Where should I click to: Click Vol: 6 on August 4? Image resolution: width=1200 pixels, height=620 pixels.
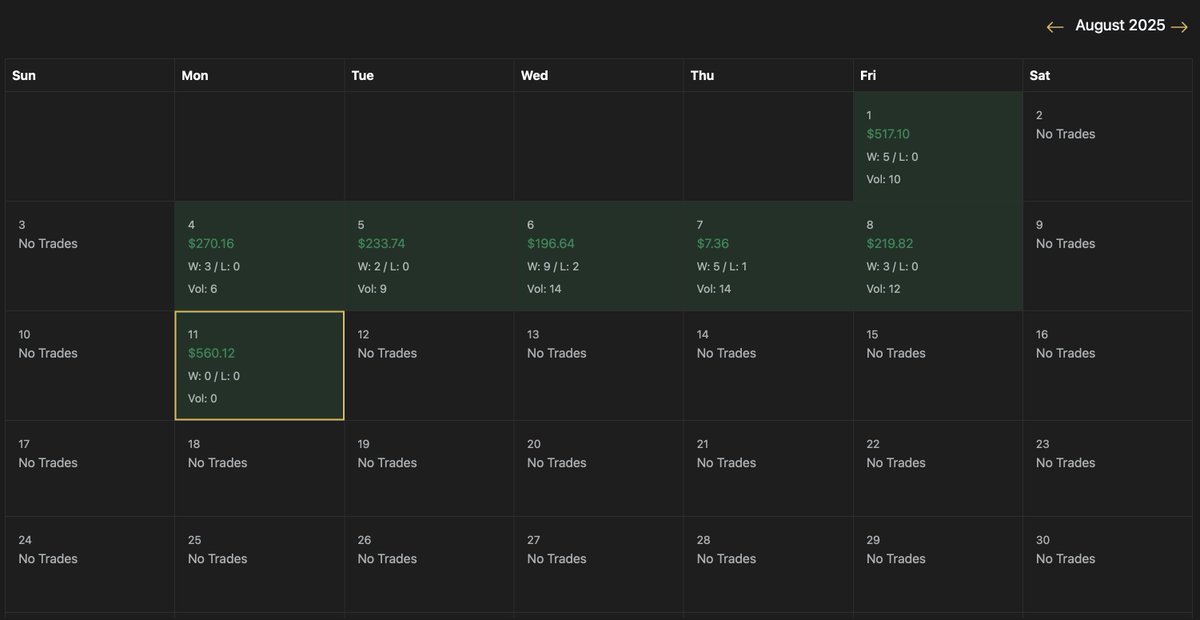202,289
